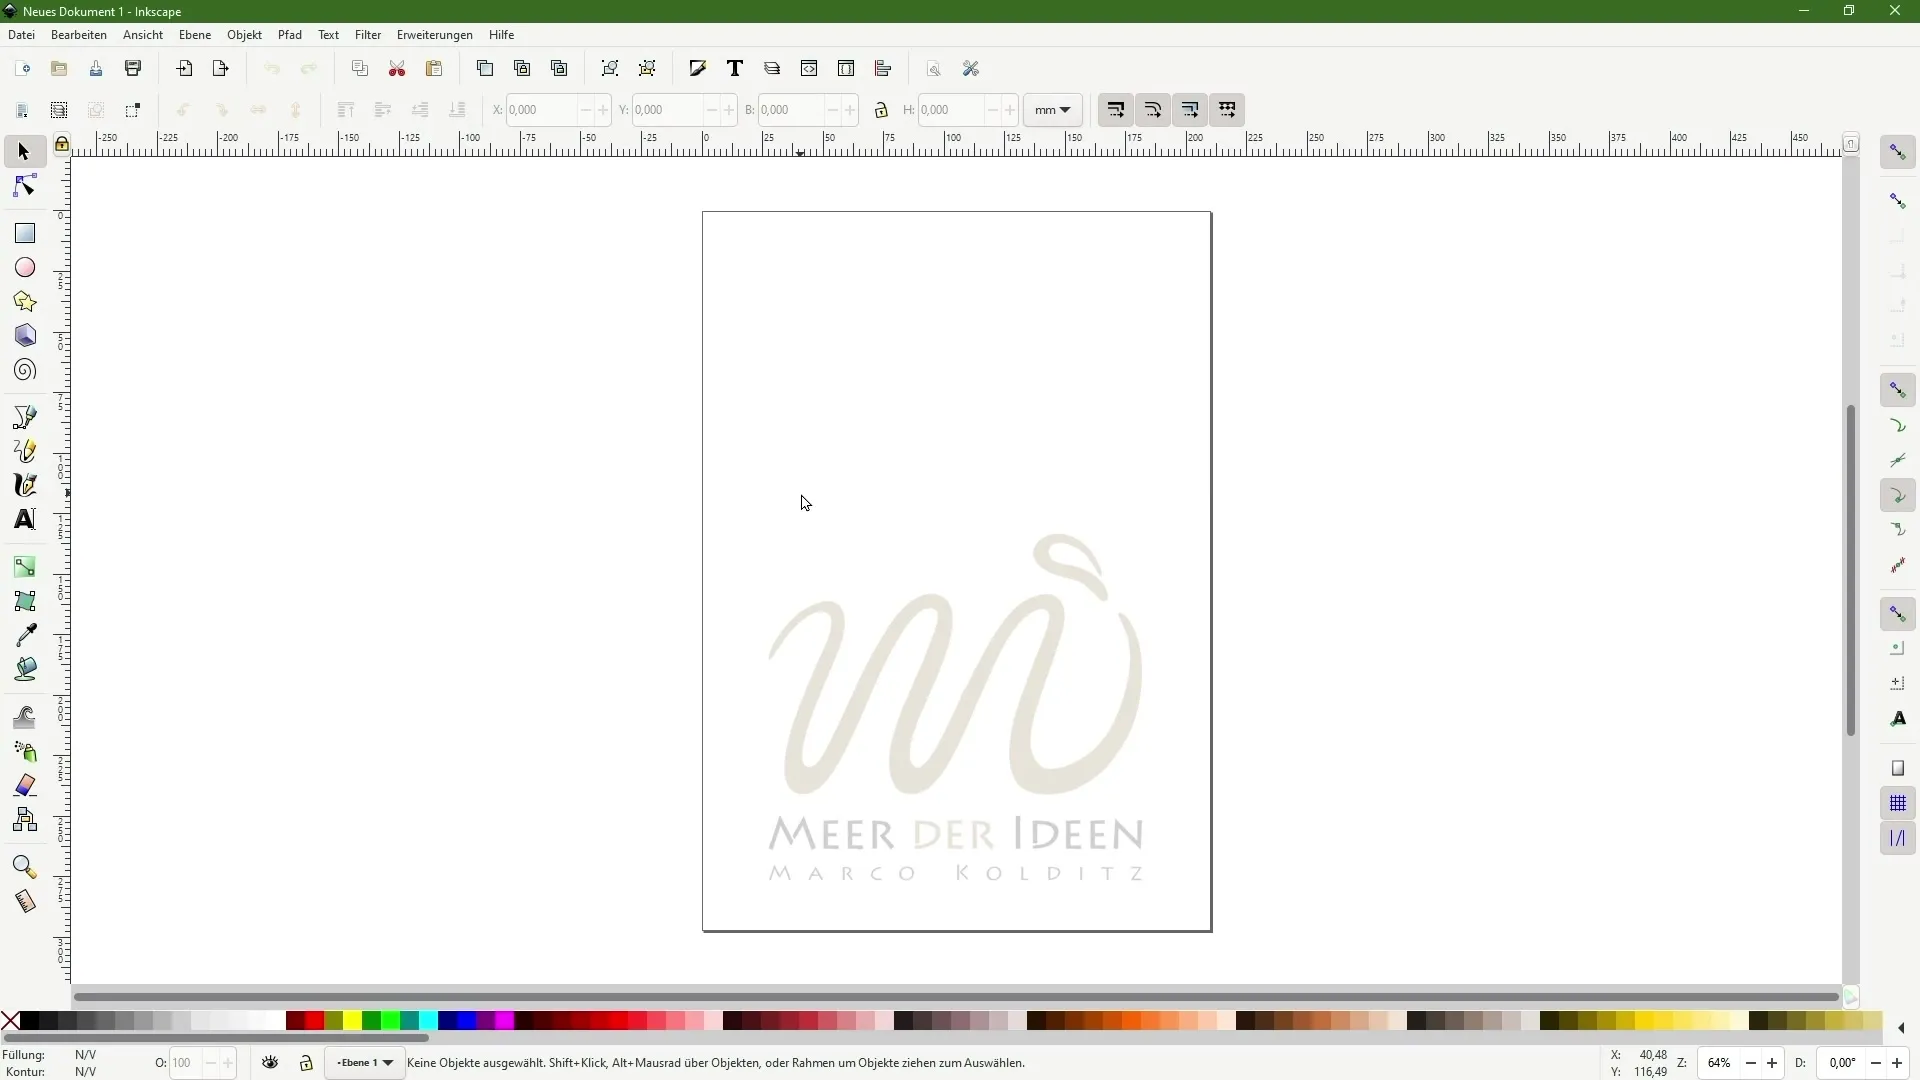The image size is (1920, 1080).
Task: Select the Selector arrow tool
Action: coord(24,152)
